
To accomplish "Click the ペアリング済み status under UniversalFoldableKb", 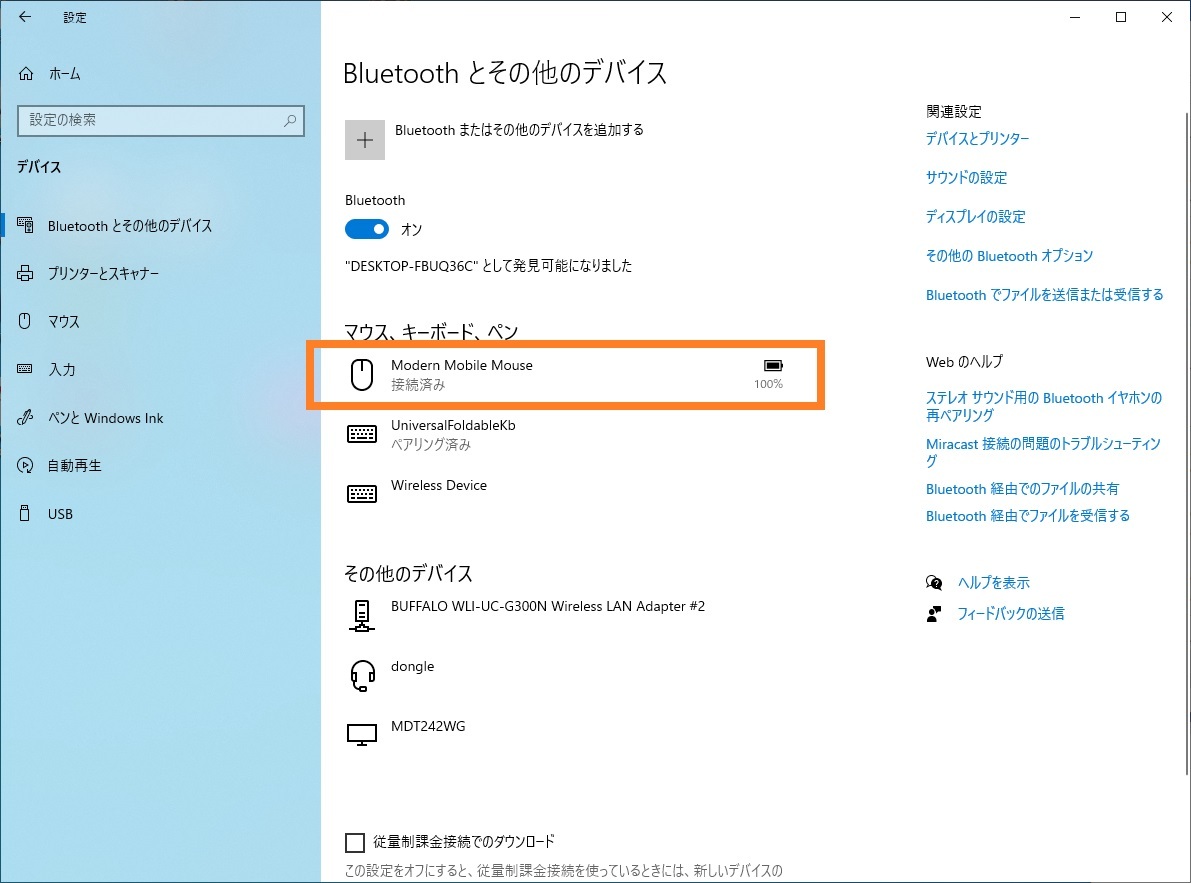I will coord(431,445).
